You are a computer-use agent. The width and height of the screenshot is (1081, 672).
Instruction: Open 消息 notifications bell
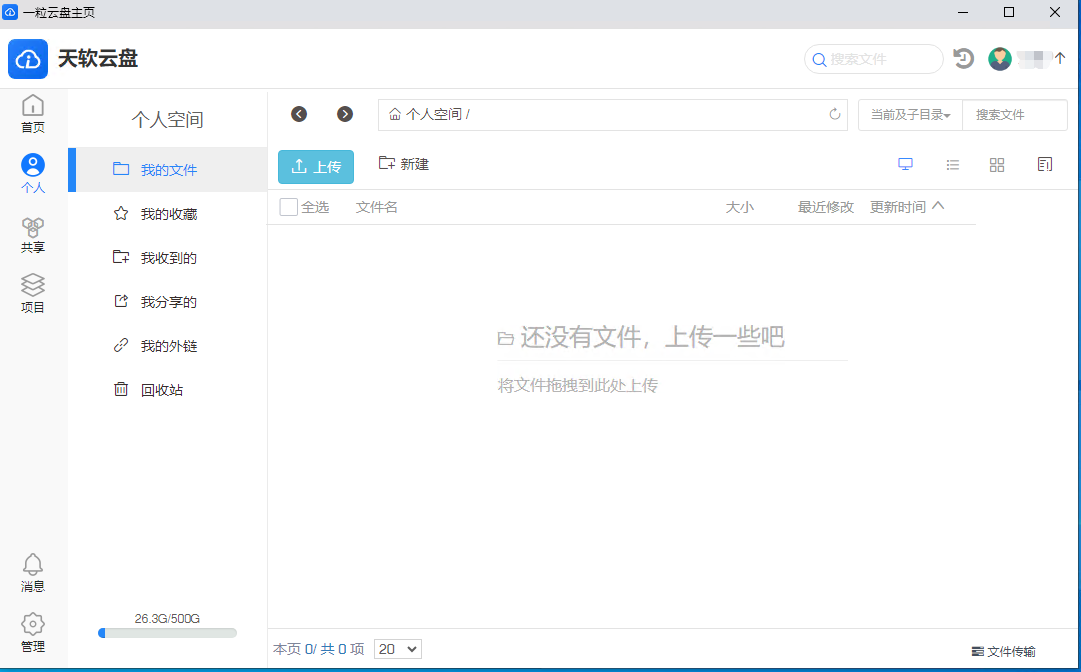[x=33, y=573]
